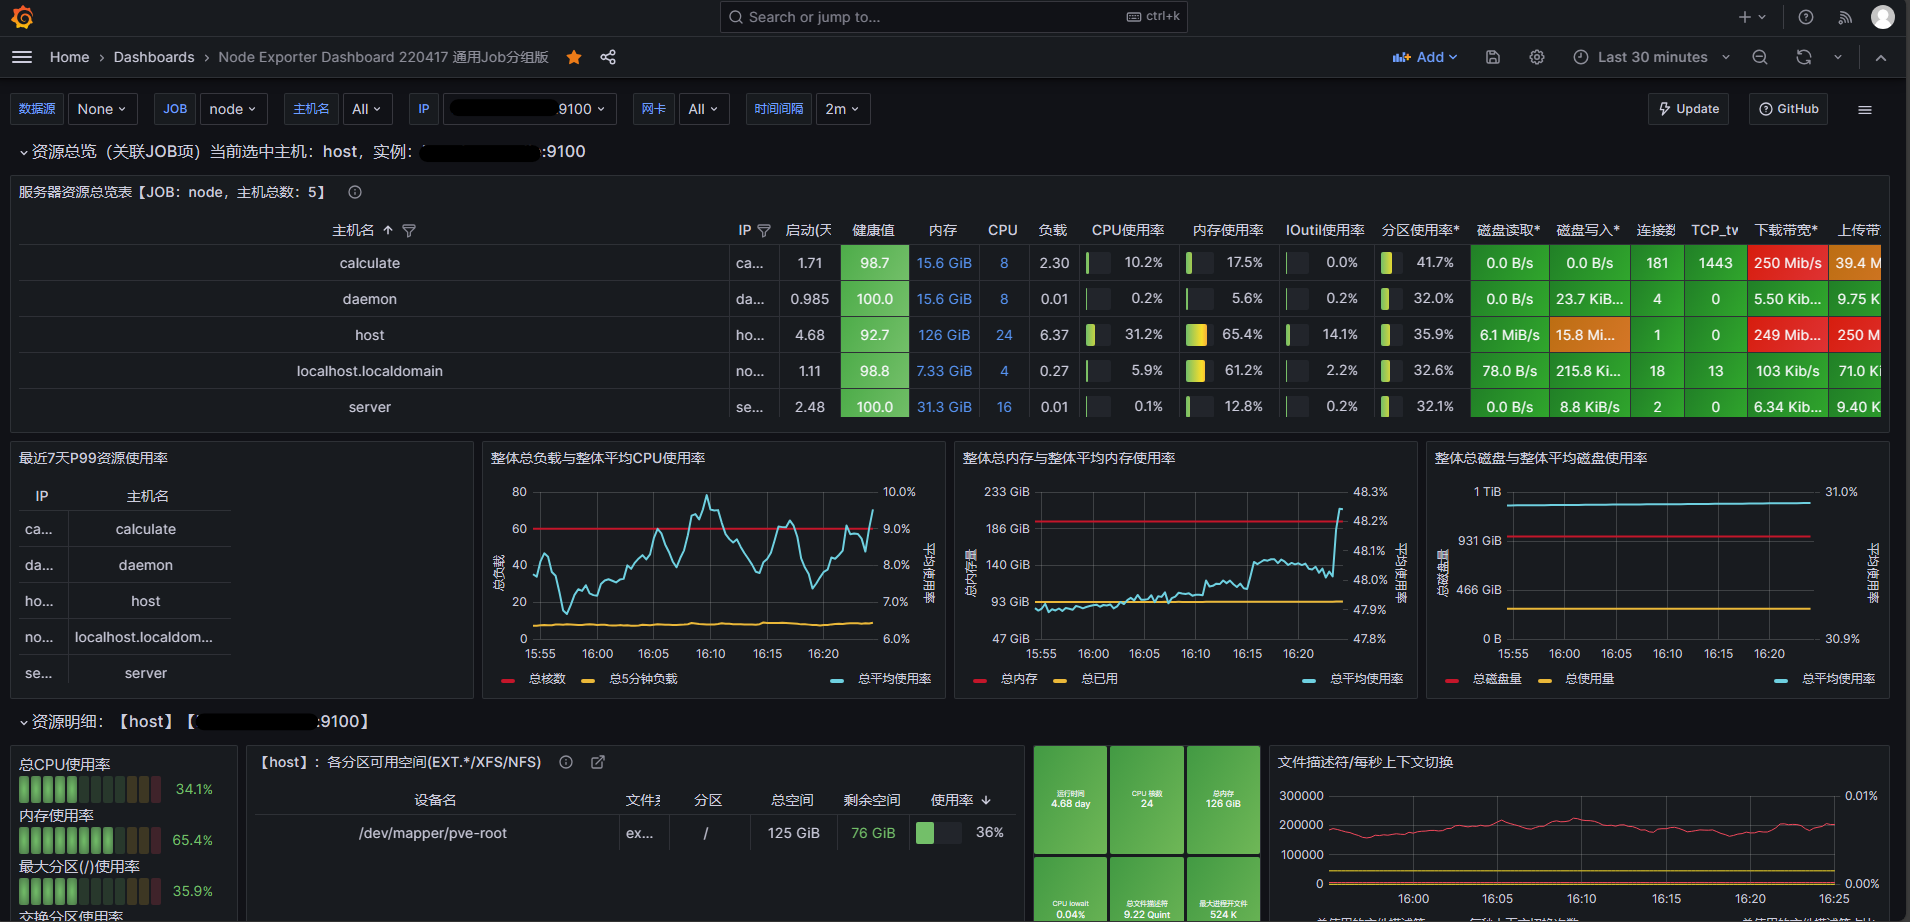Image resolution: width=1910 pixels, height=922 pixels.
Task: Open the 网卡 All dropdown
Action: coord(704,109)
